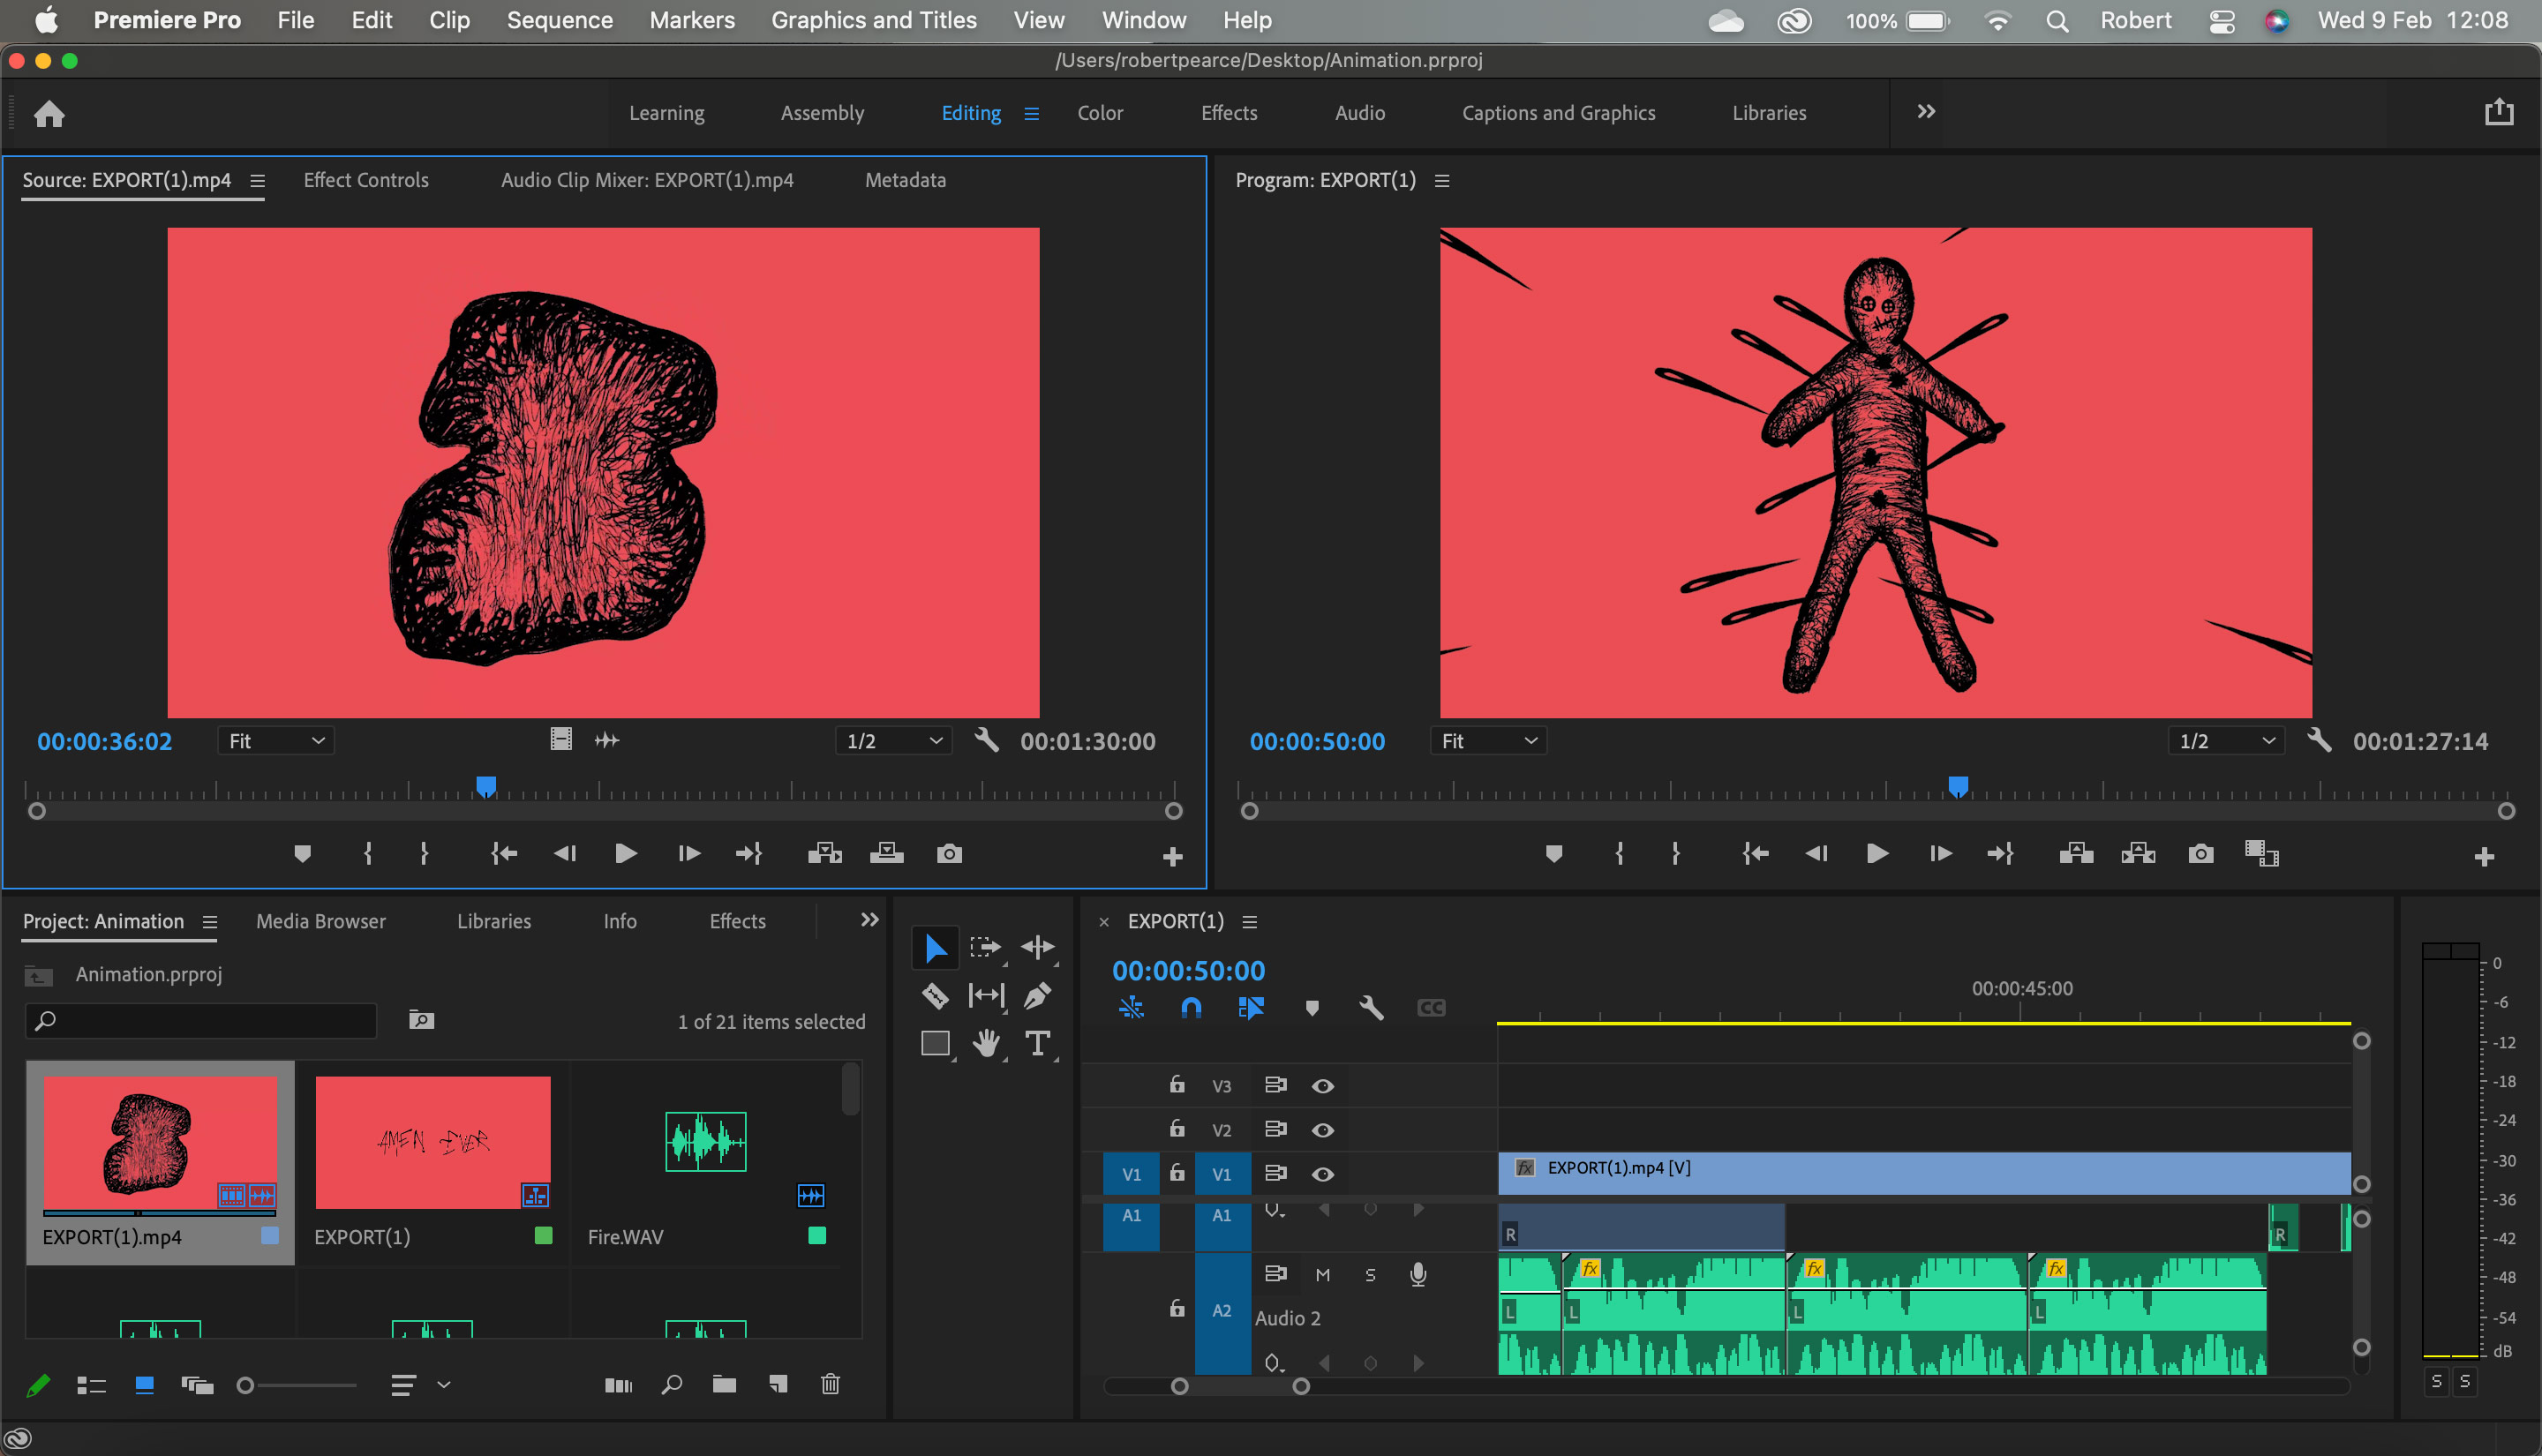This screenshot has height=1456, width=2542.
Task: Select the Track Select Forward tool
Action: click(985, 947)
